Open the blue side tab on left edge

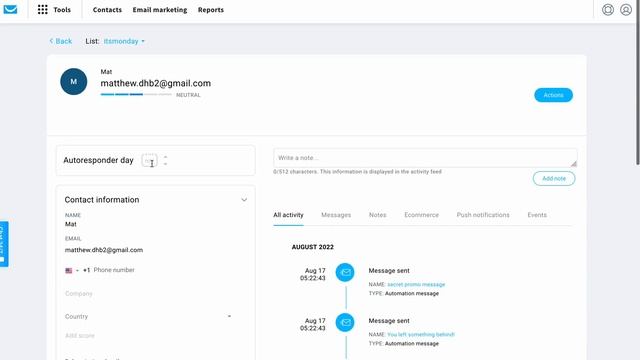pos(4,244)
